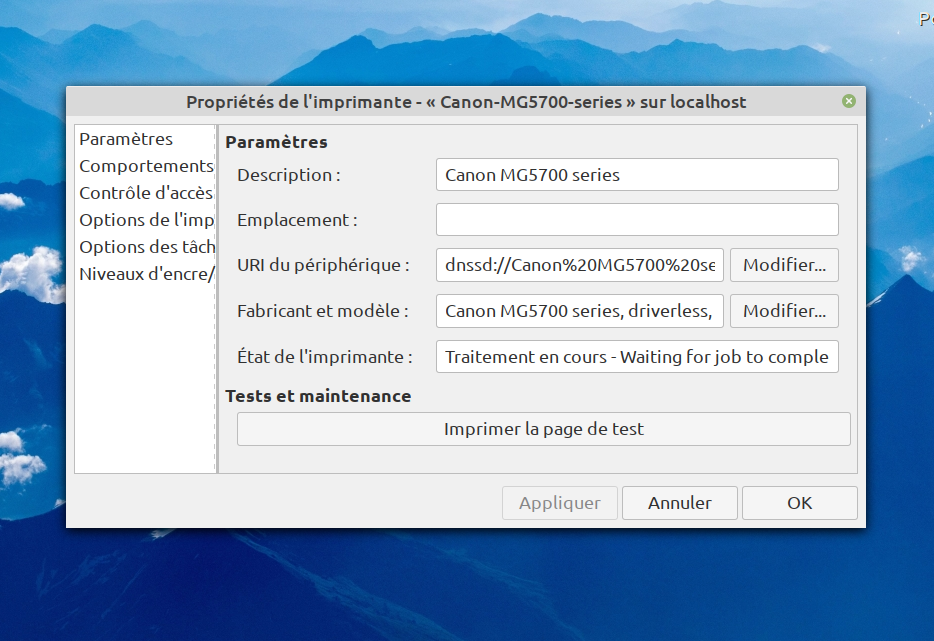Screen dimensions: 934x641
Task: View Niveaux d'encre section
Action: (x=146, y=274)
